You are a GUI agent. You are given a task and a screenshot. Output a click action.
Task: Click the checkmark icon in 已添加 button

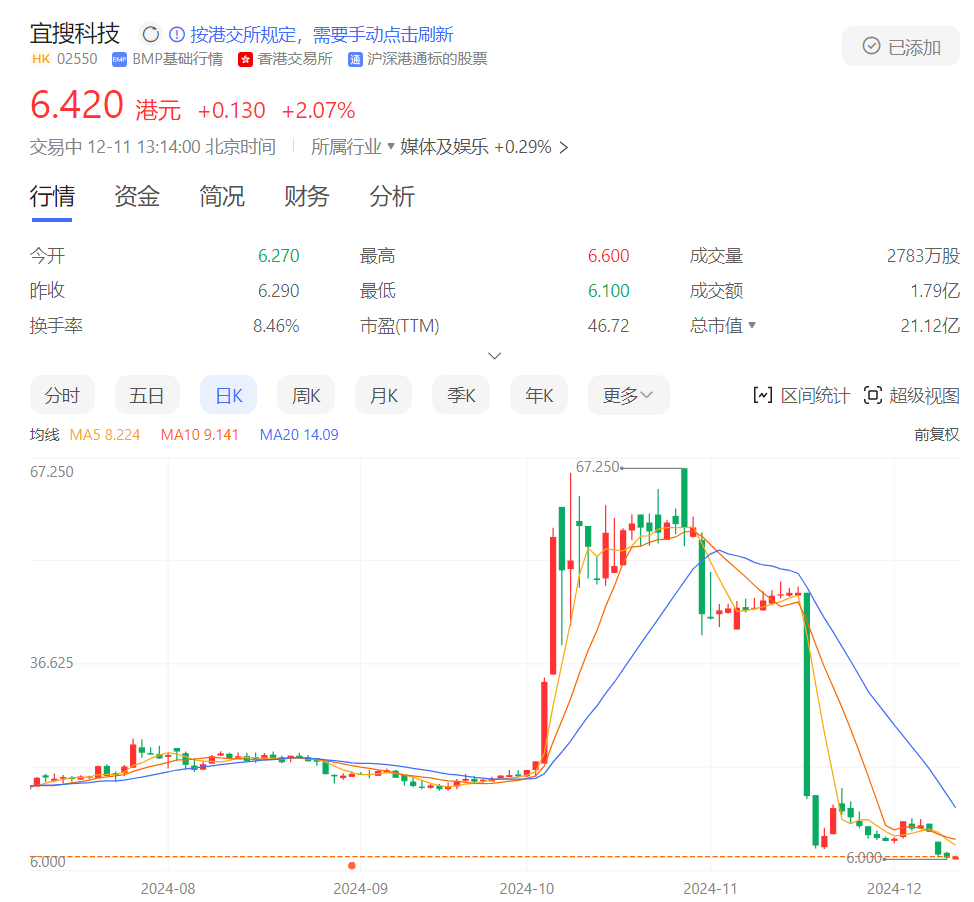point(872,46)
